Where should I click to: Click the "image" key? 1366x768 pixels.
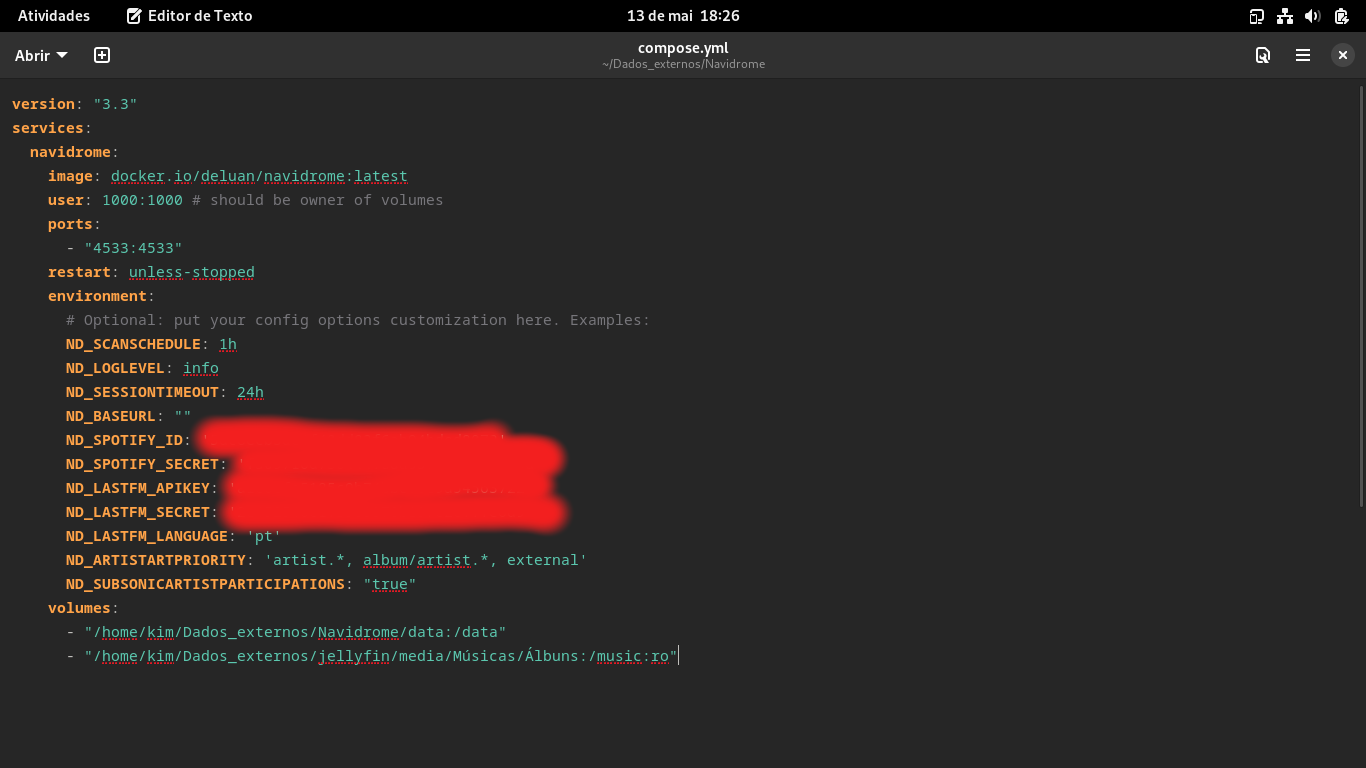tap(70, 176)
